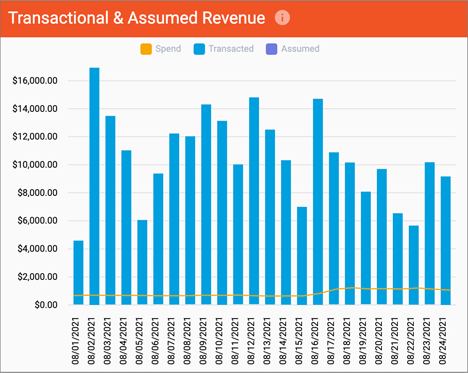Viewport: 468px width, 373px height.
Task: Select the 08/04/2021 transacted bar
Action: coord(126,227)
